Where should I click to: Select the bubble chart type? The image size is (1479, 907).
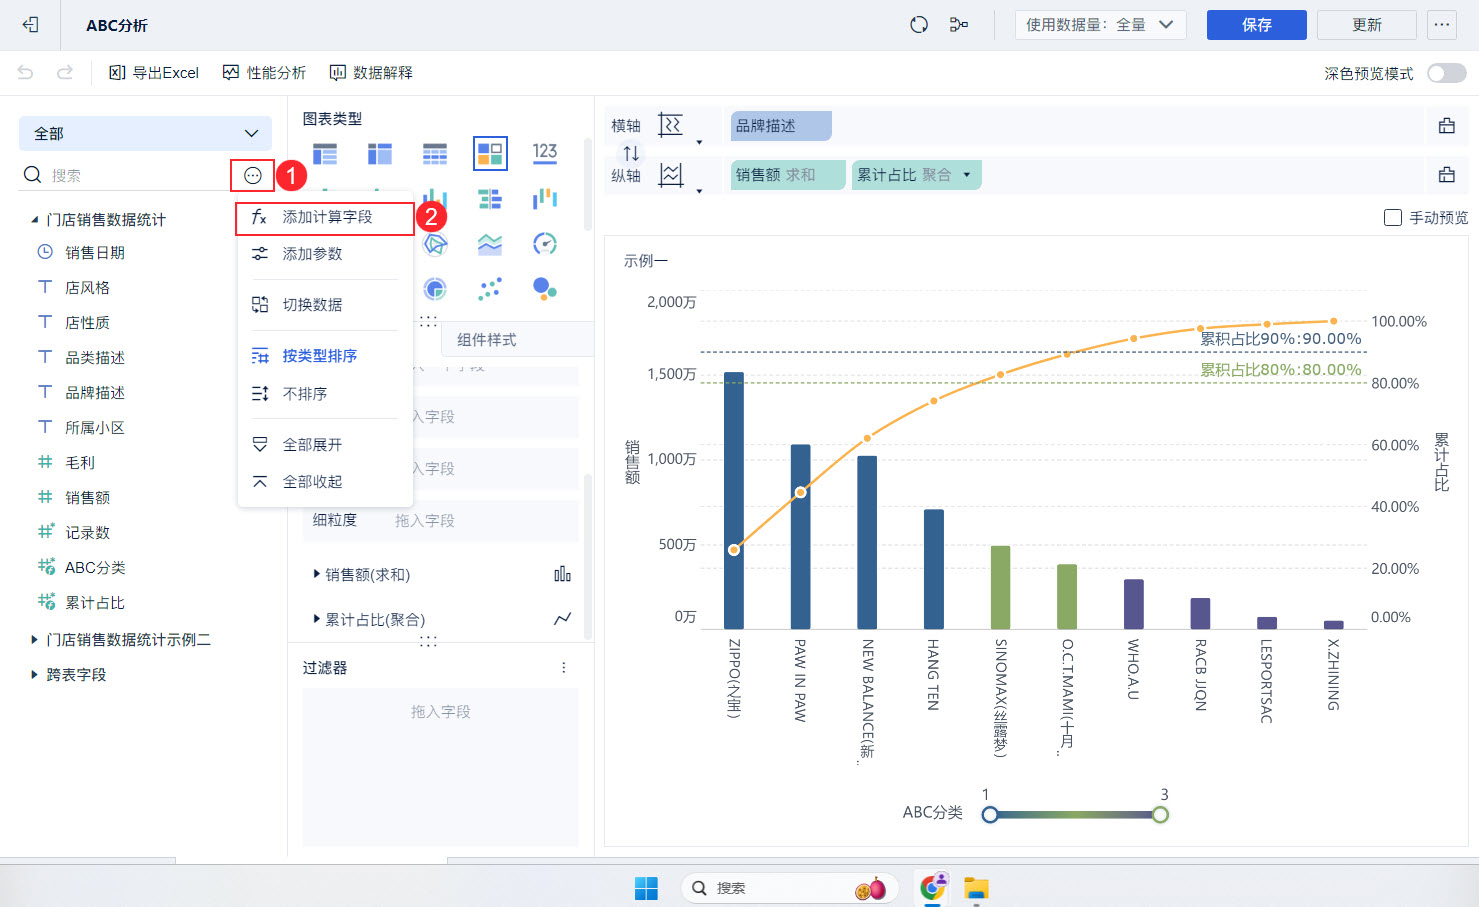545,289
